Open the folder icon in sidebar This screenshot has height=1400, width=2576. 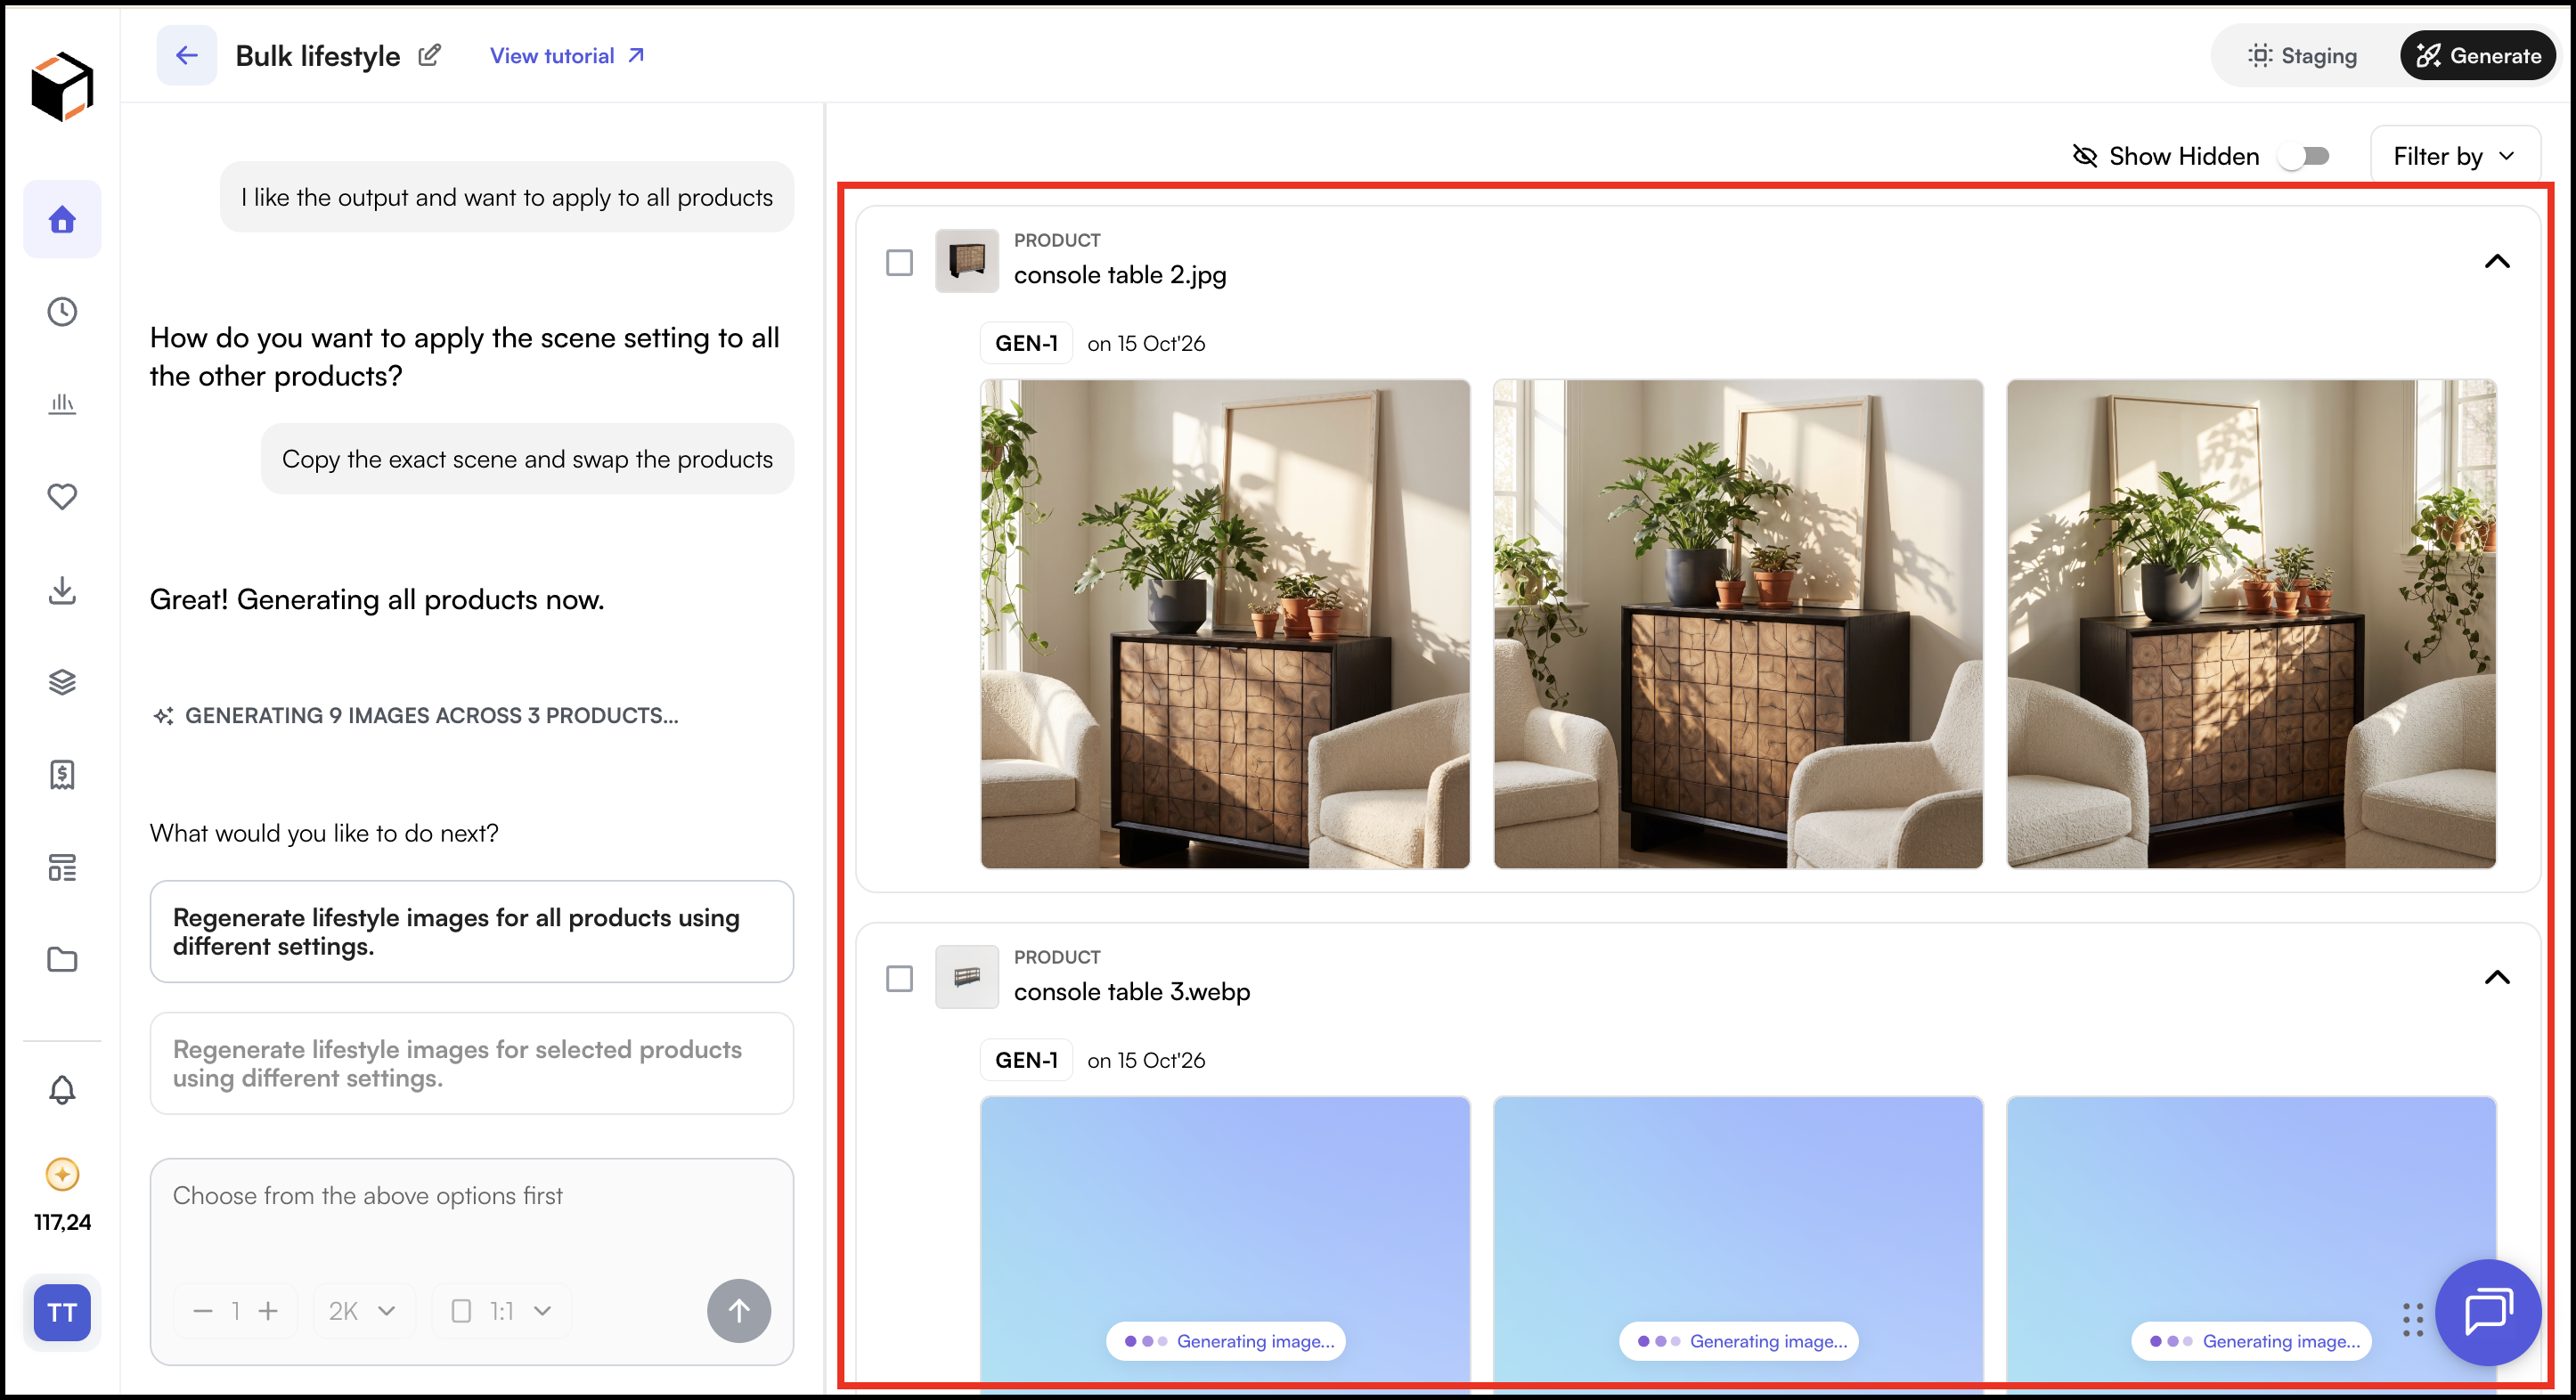[62, 960]
